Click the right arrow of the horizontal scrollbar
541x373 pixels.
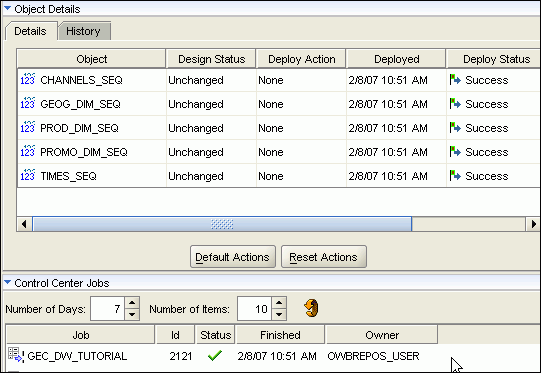pos(533,224)
